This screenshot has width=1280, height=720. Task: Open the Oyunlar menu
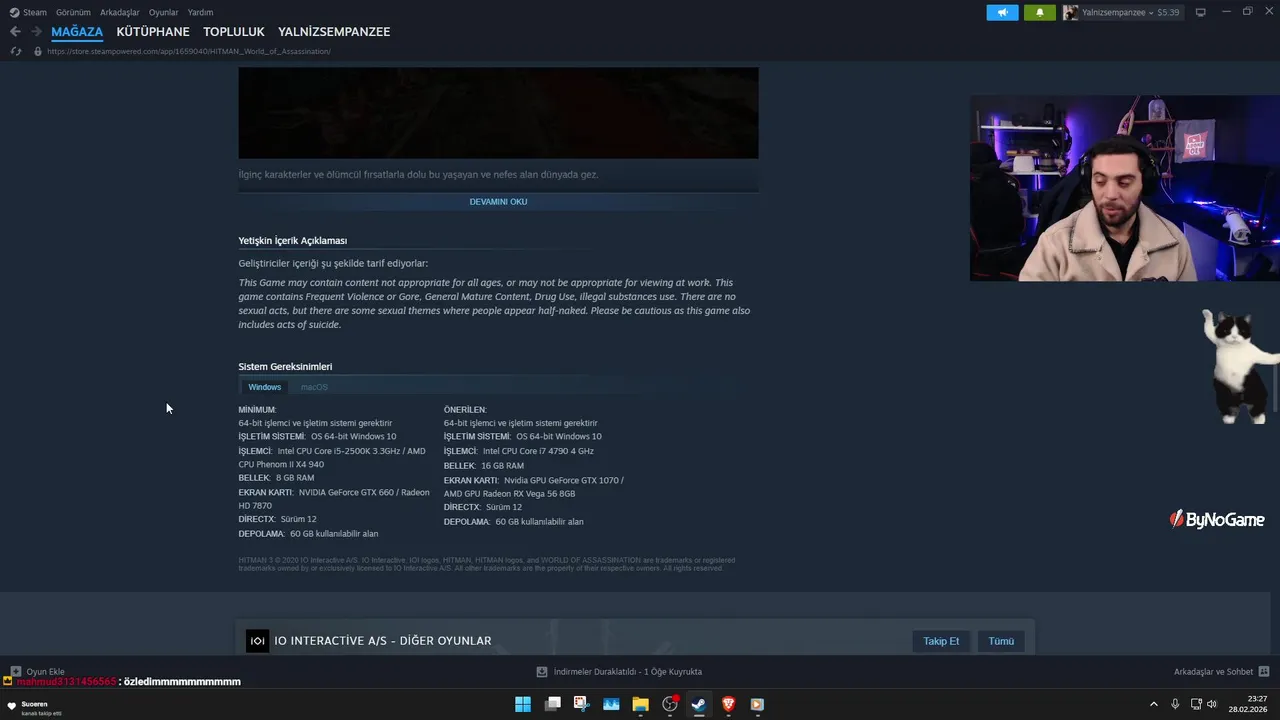coord(163,12)
